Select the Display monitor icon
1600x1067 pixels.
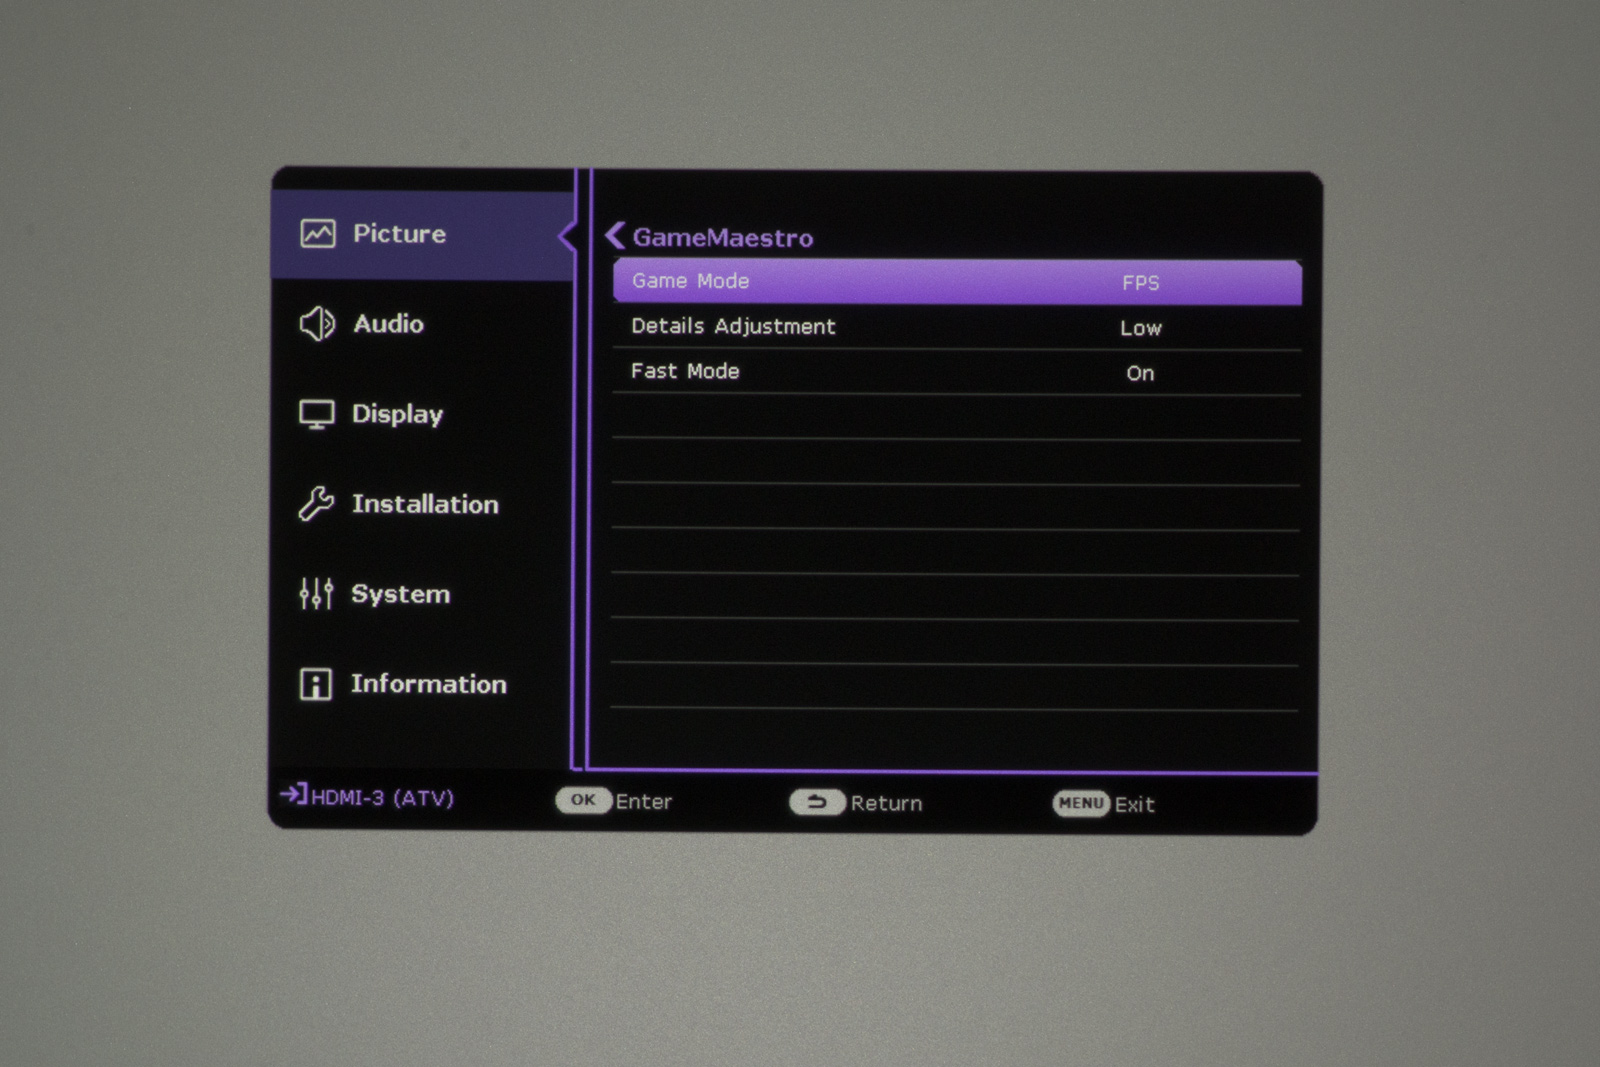(317, 414)
